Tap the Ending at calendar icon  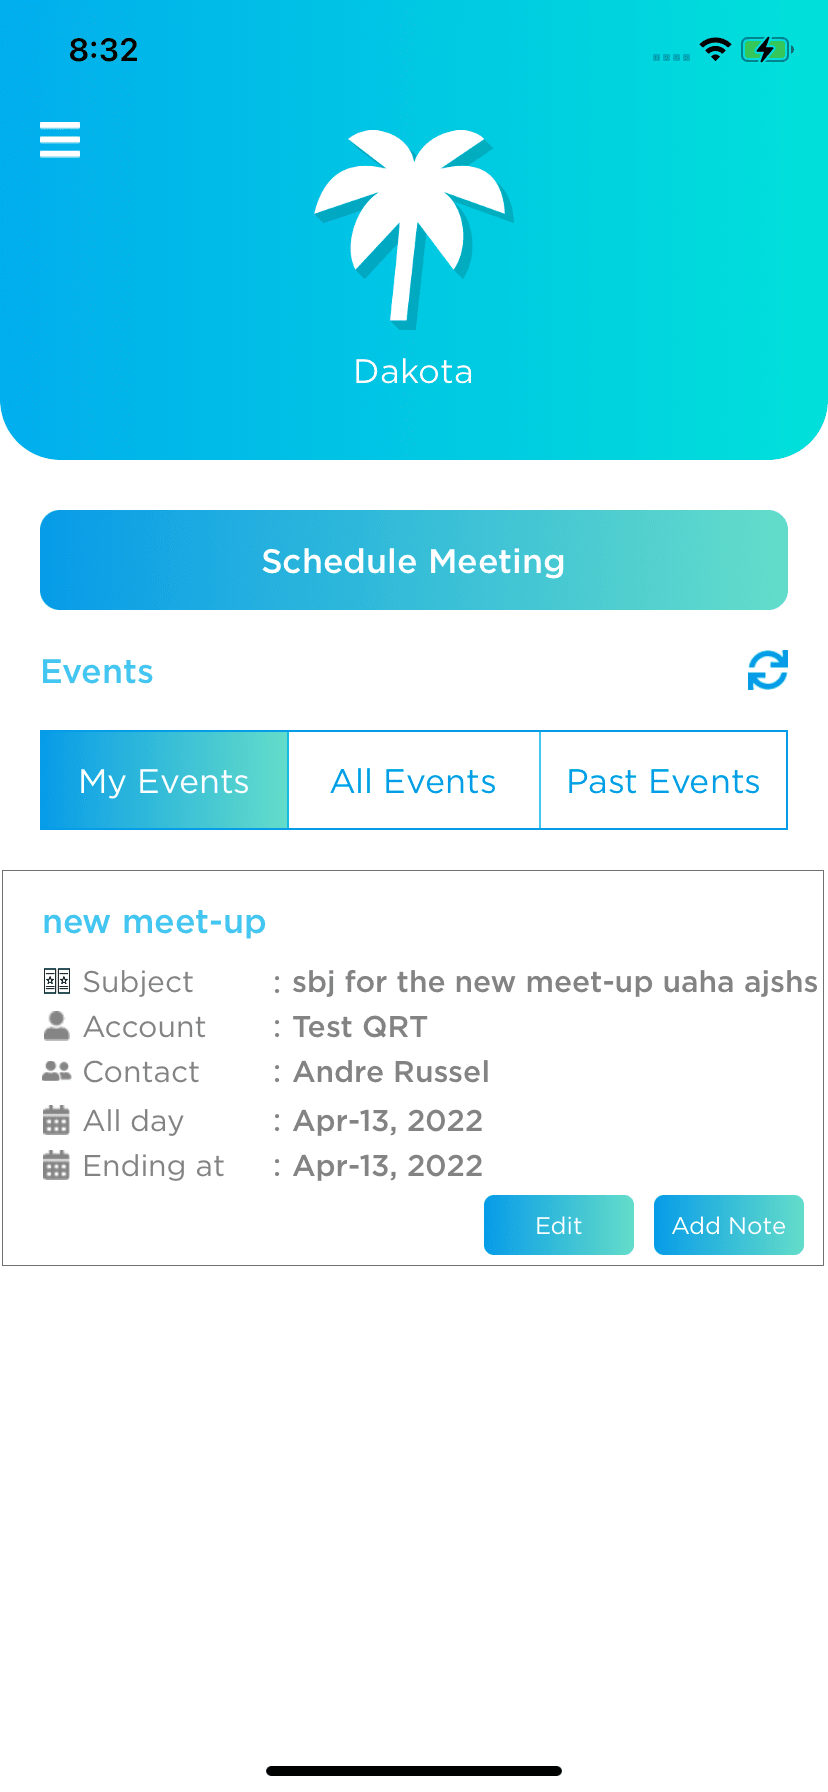click(57, 1165)
